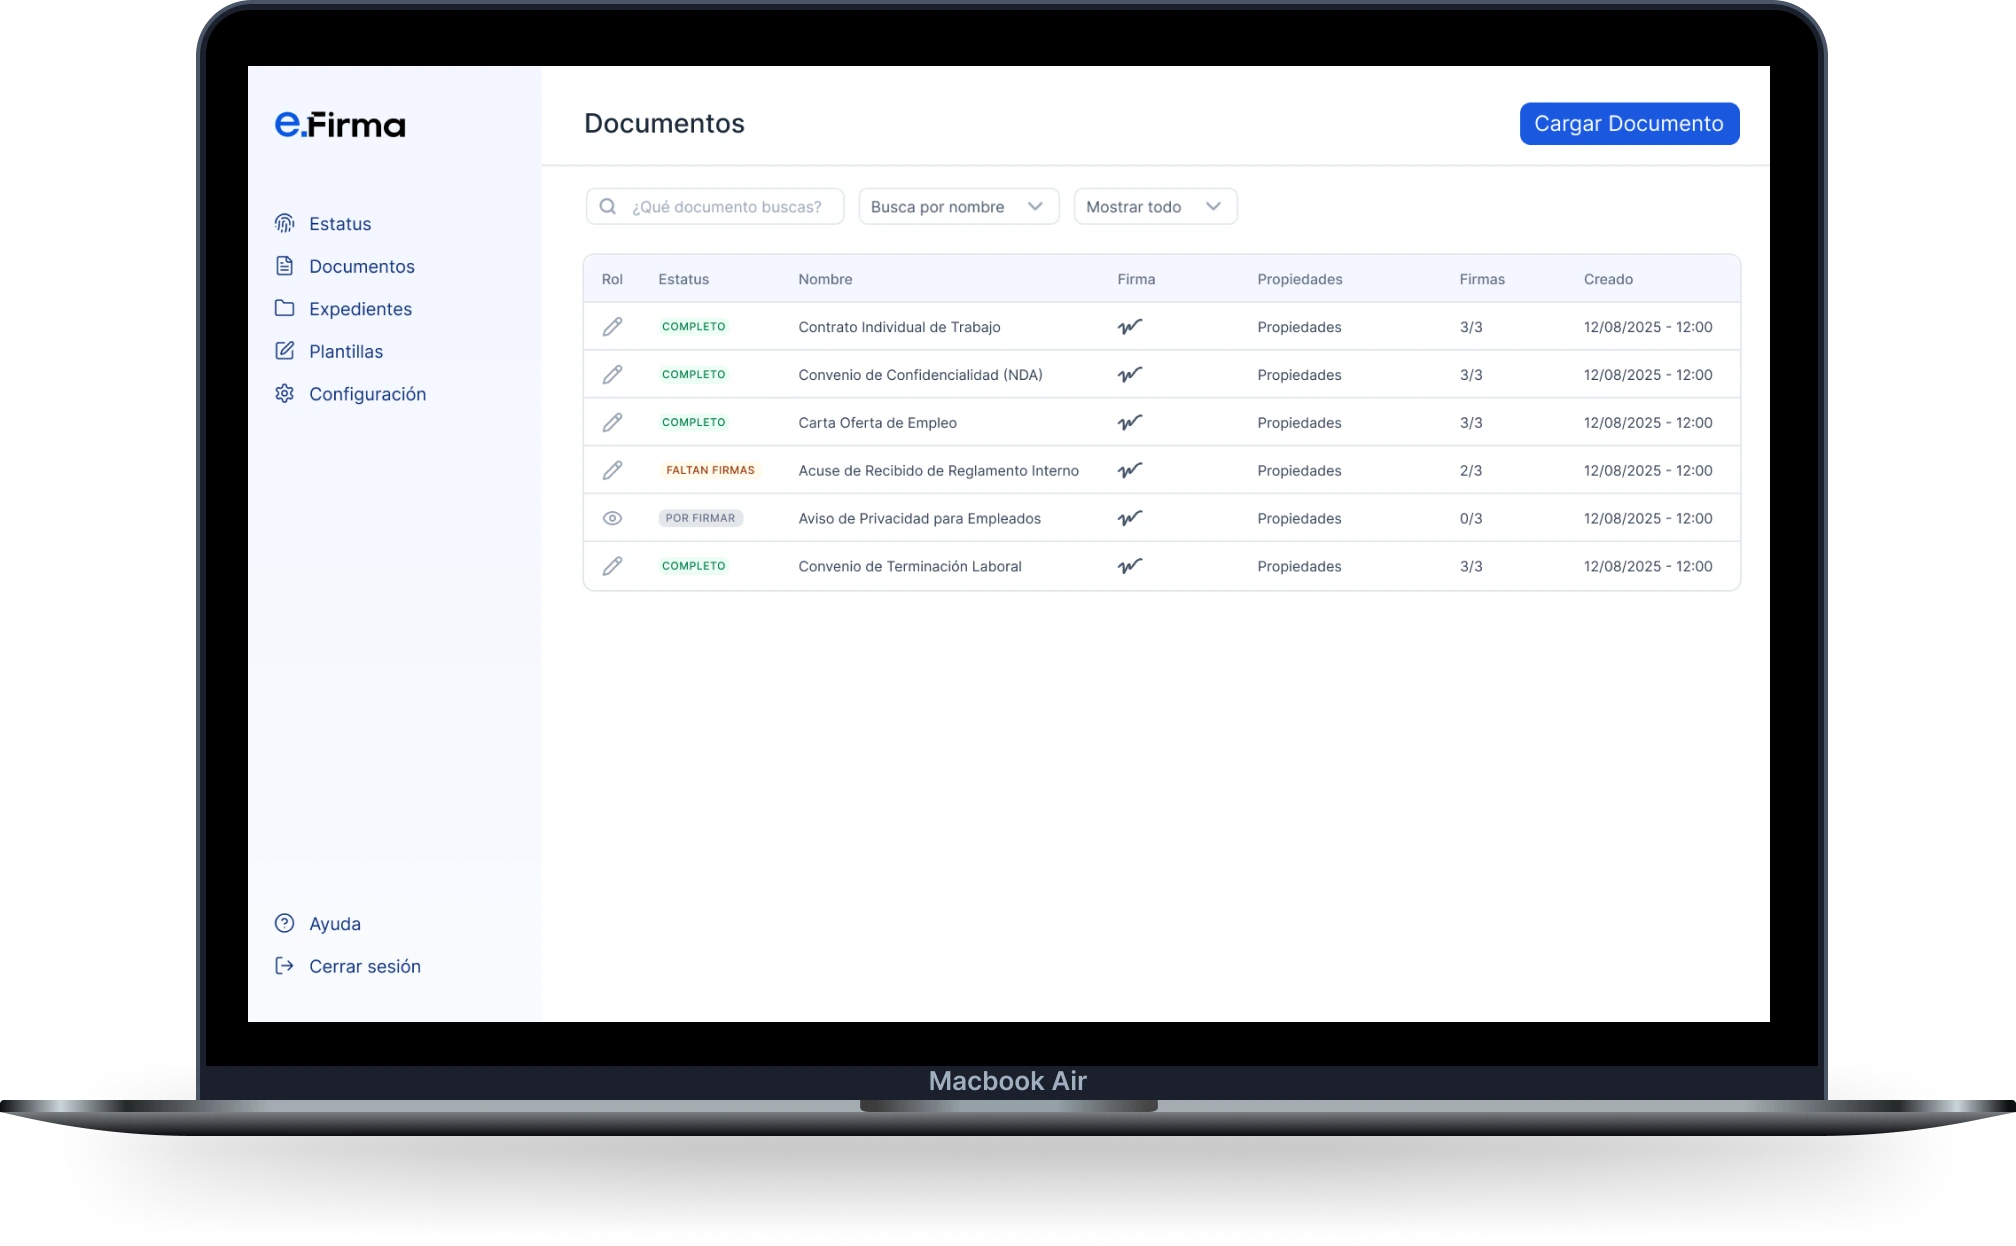Go to Documentos in the sidebar
This screenshot has height=1246, width=2016.
click(x=361, y=266)
